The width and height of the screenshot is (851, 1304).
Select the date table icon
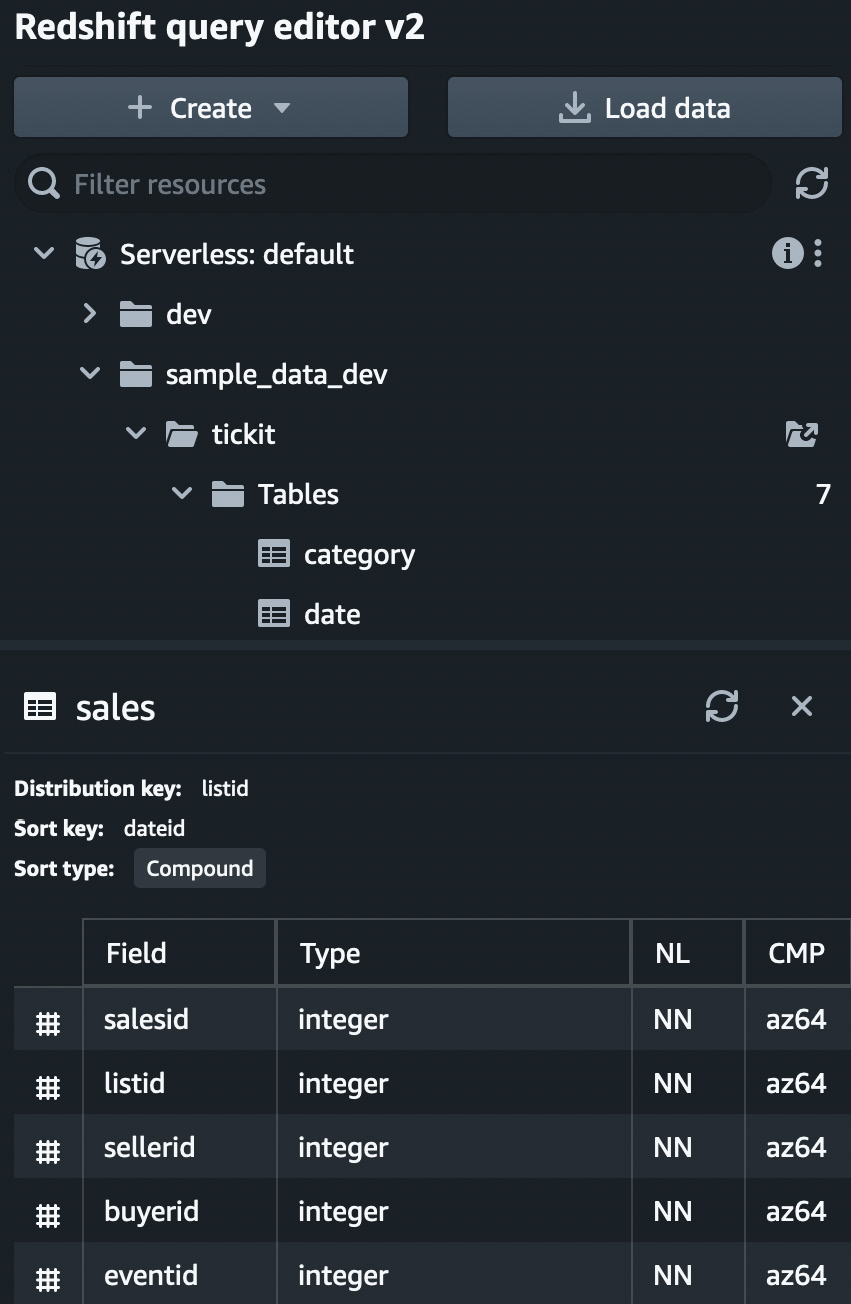pyautogui.click(x=274, y=614)
